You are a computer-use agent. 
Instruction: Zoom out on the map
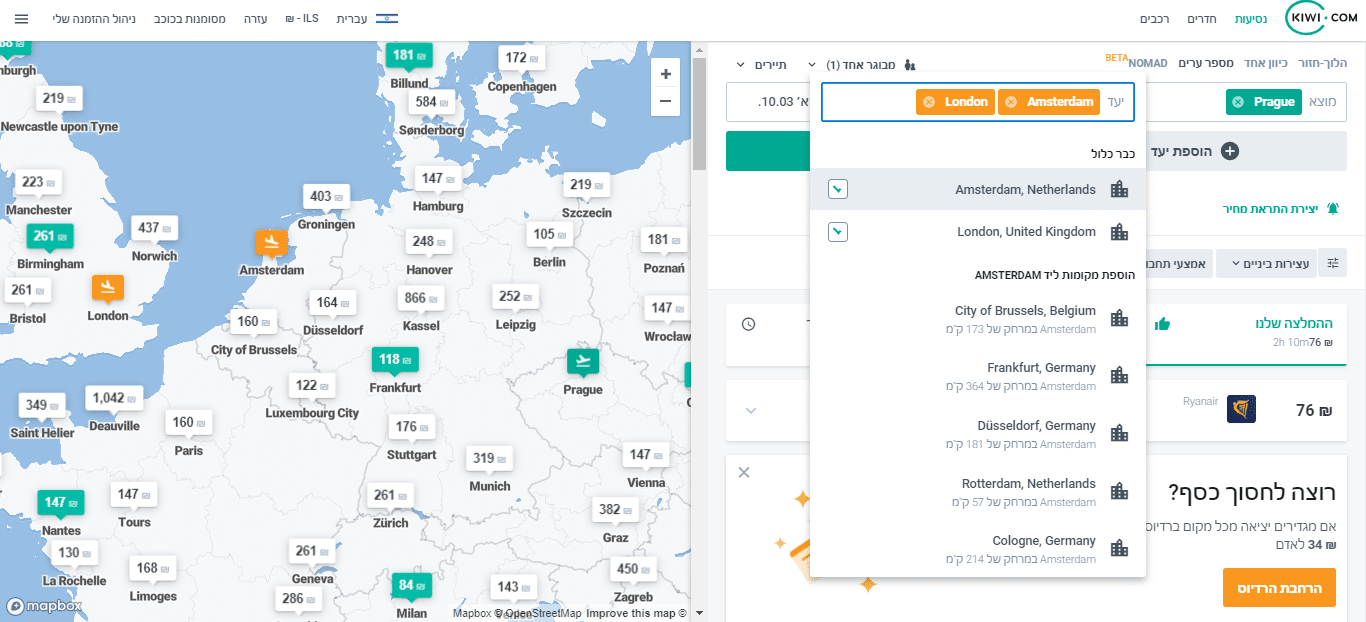[665, 101]
